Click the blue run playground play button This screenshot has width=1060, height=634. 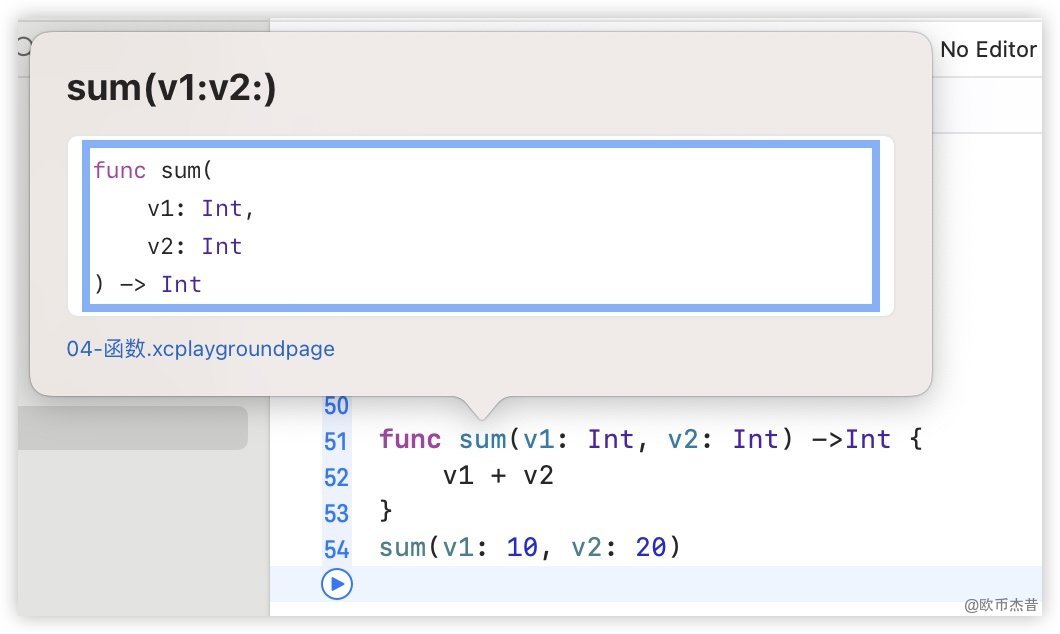point(337,584)
